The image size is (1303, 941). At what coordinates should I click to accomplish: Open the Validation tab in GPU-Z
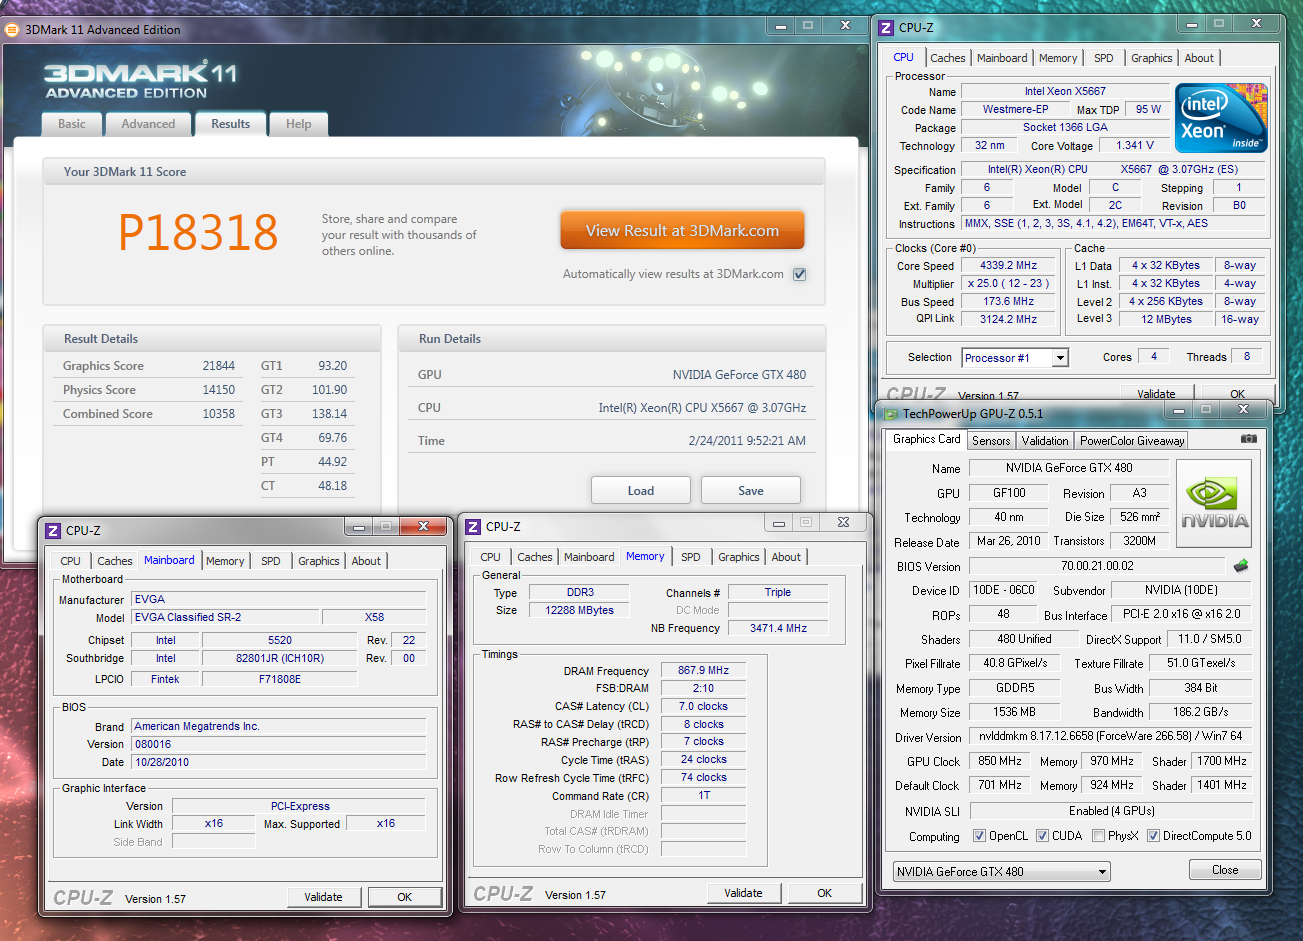tap(1045, 440)
